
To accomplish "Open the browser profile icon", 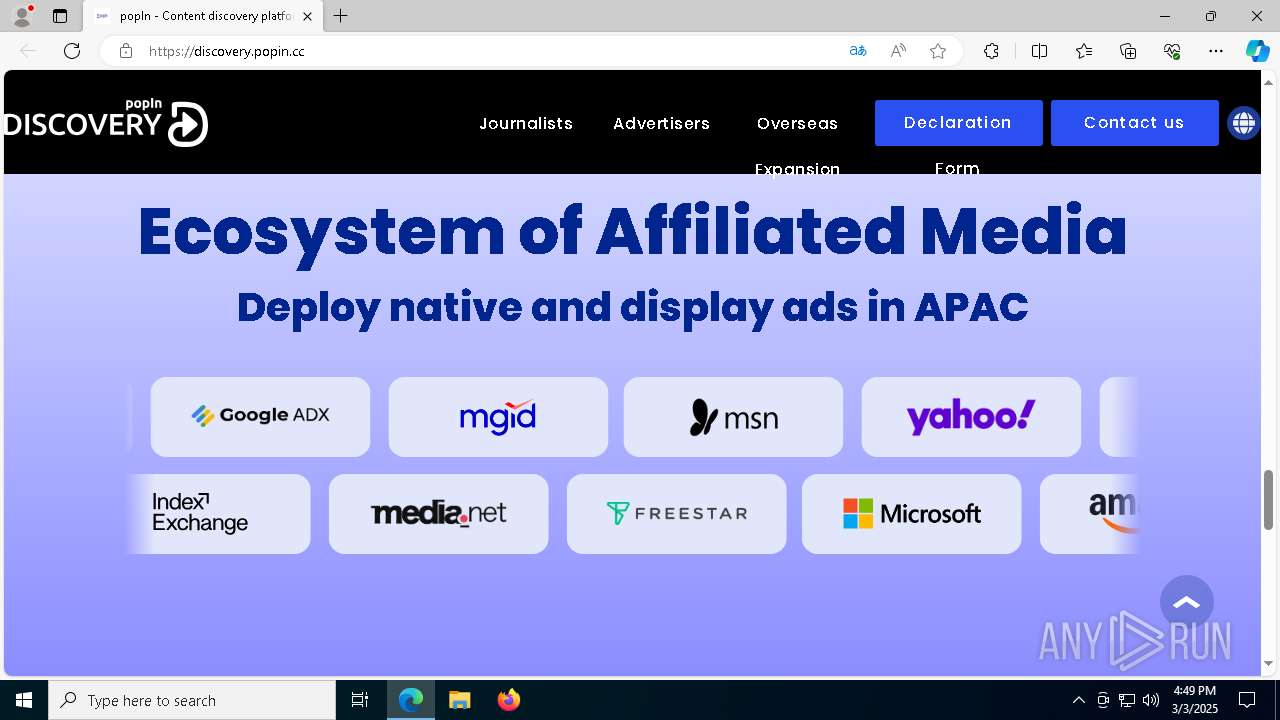I will tap(22, 16).
